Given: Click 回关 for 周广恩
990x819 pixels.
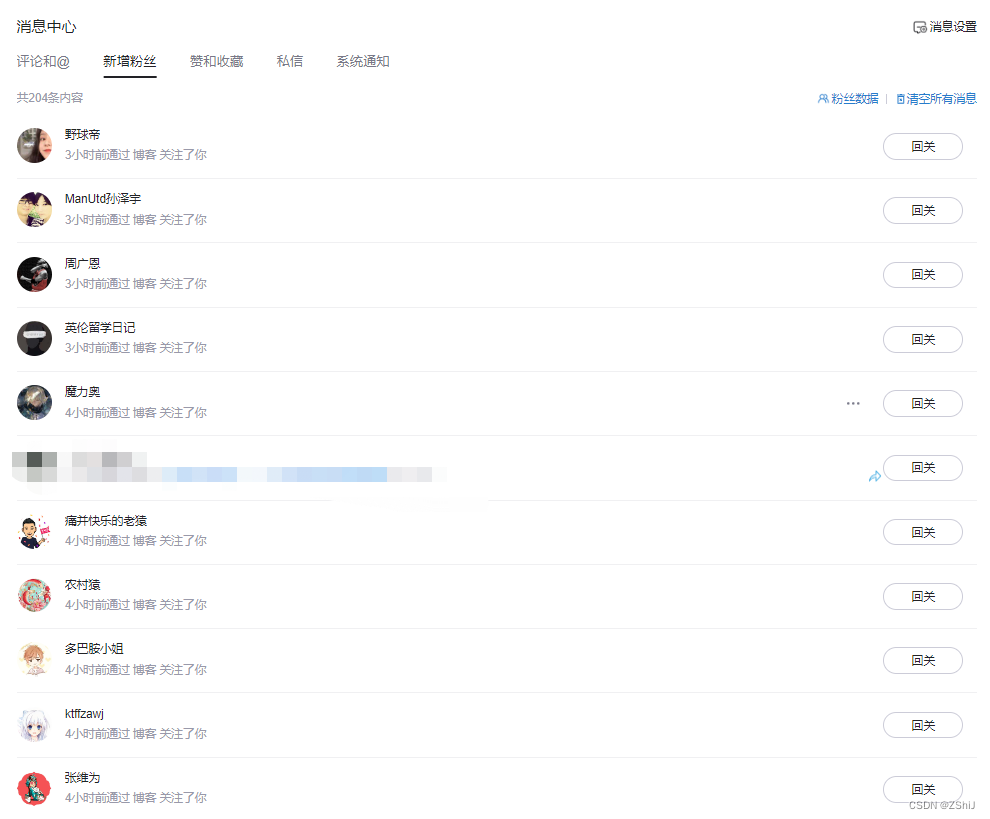Looking at the screenshot, I should click(922, 275).
